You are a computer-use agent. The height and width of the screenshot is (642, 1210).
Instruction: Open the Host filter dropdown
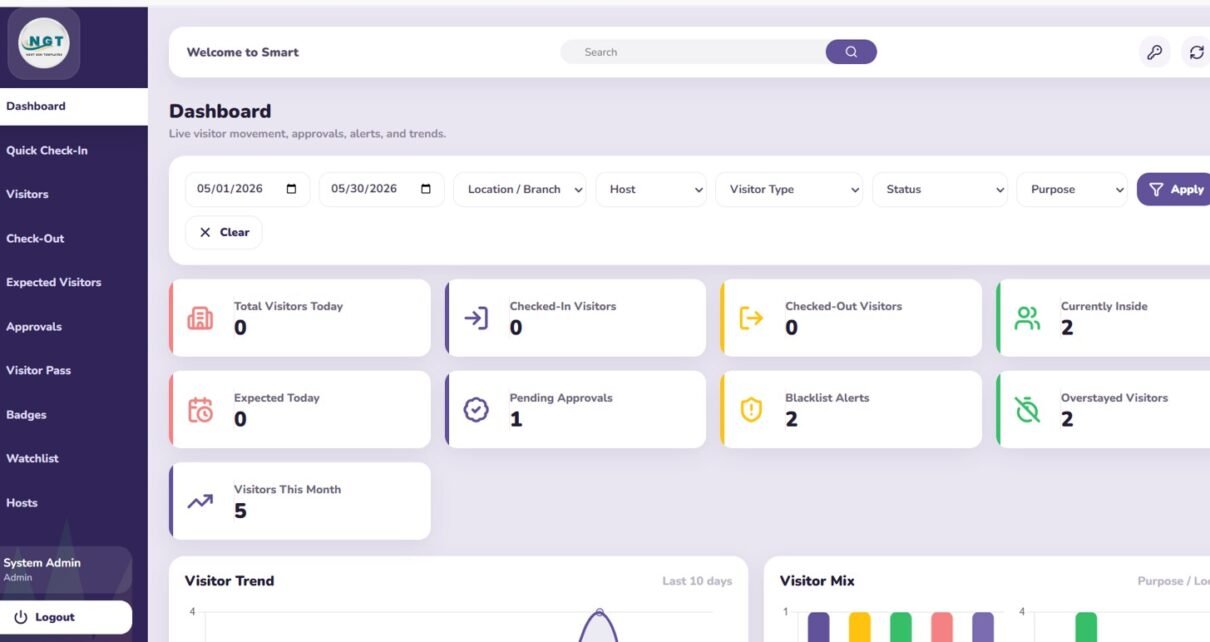654,189
